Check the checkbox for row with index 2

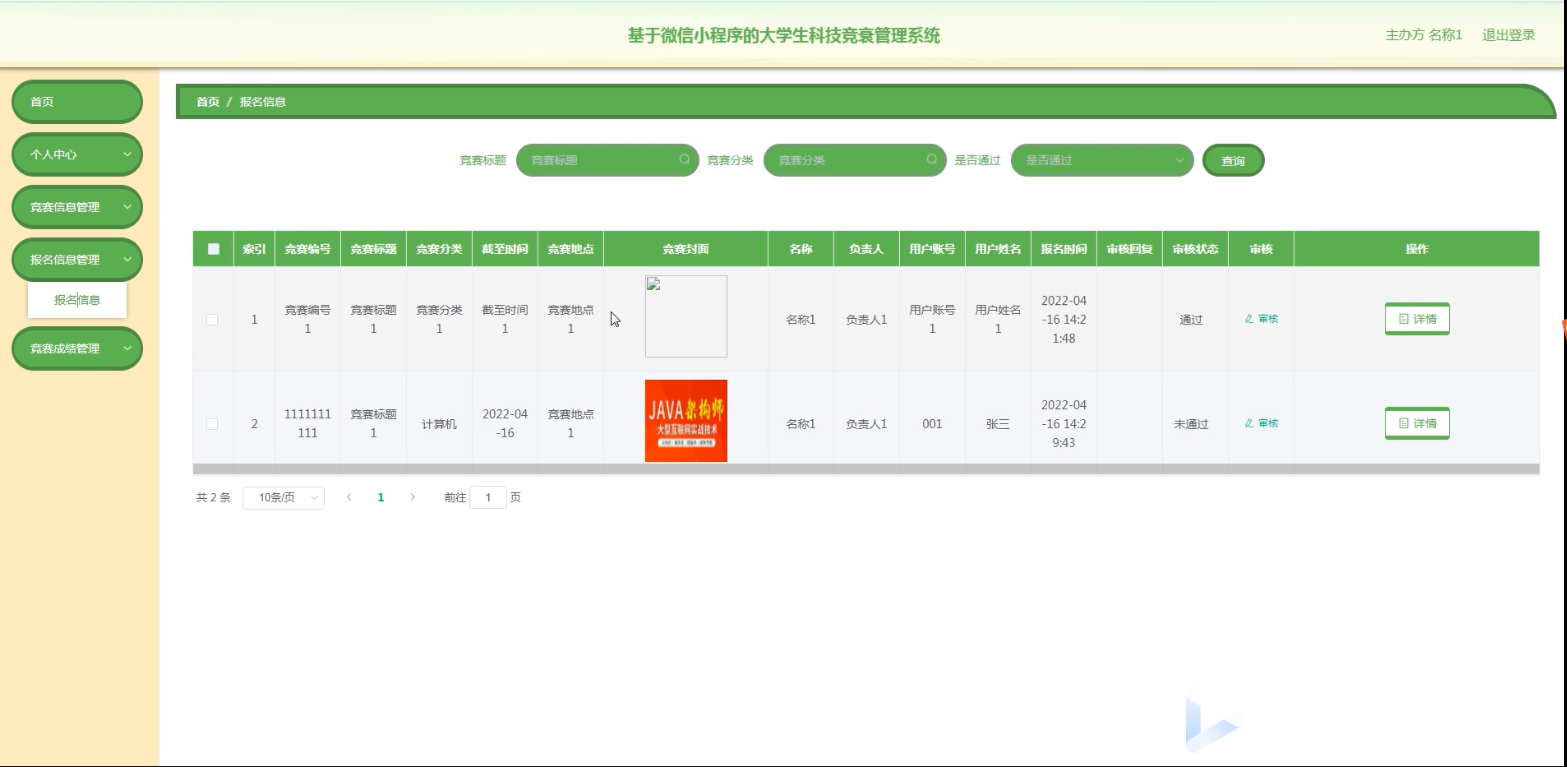212,424
